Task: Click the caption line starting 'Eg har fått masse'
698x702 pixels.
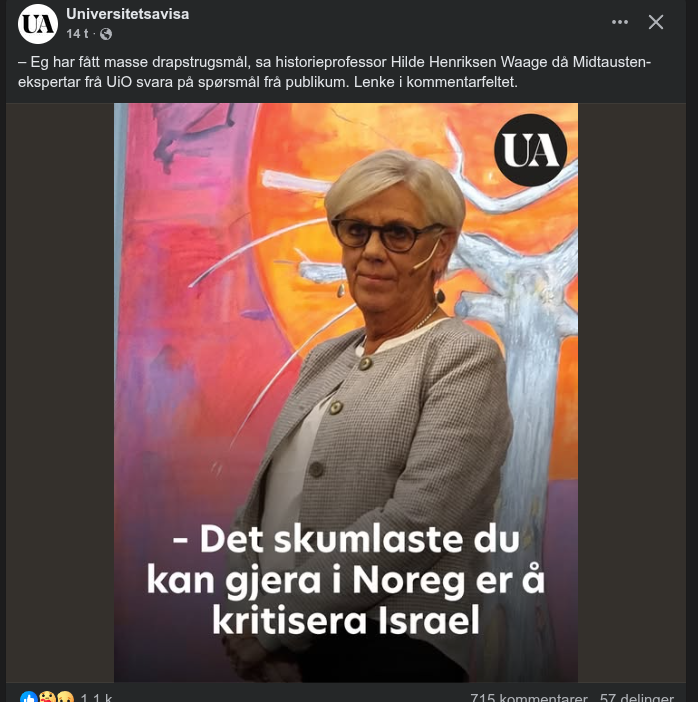Action: click(x=334, y=62)
